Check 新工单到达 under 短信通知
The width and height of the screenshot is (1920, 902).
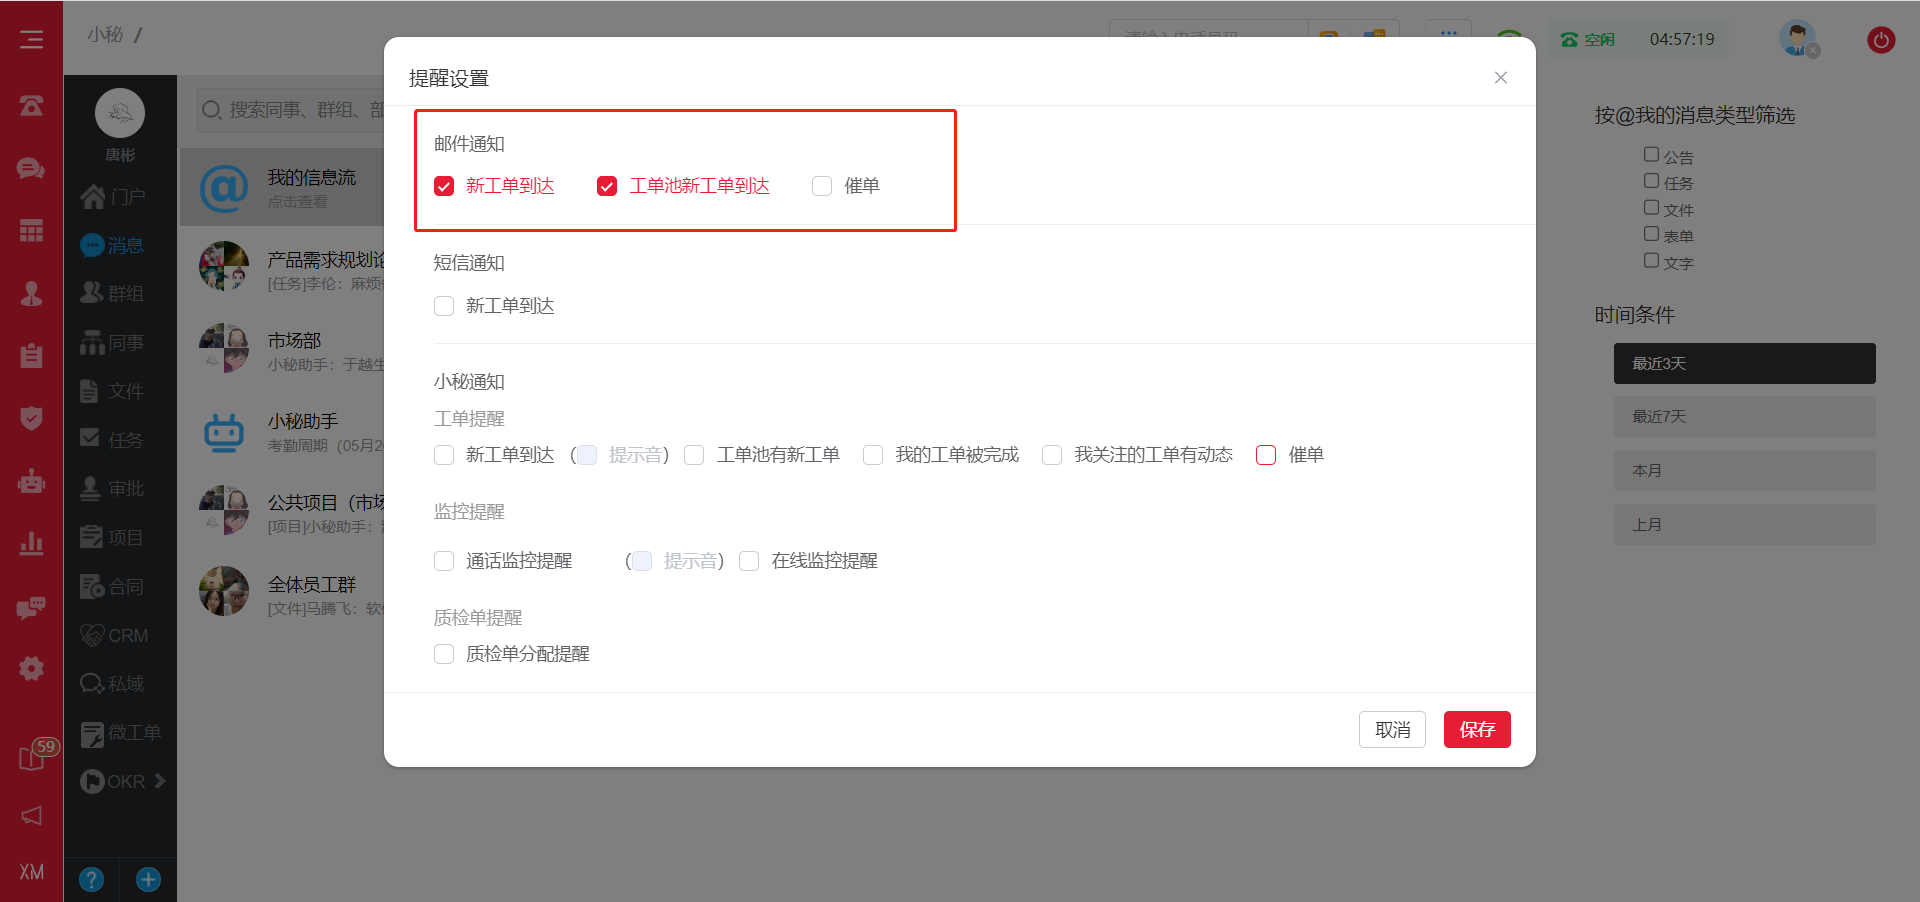444,306
